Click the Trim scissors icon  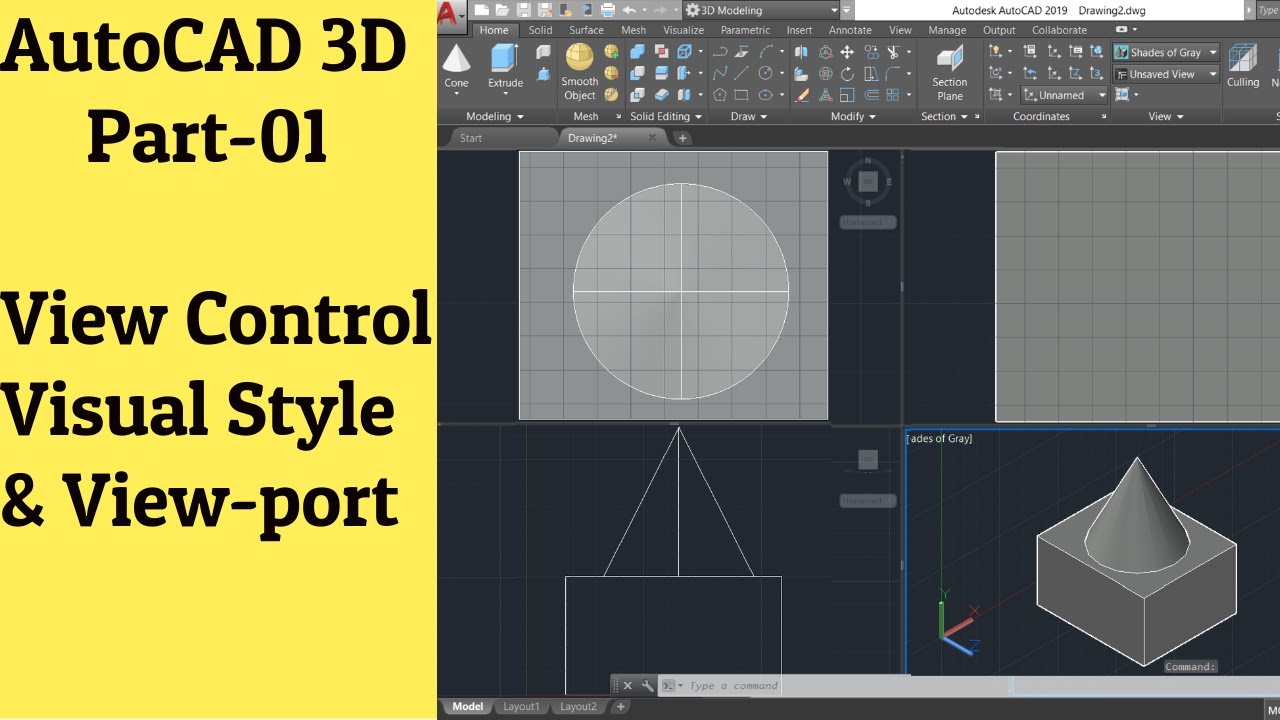pyautogui.click(x=893, y=51)
